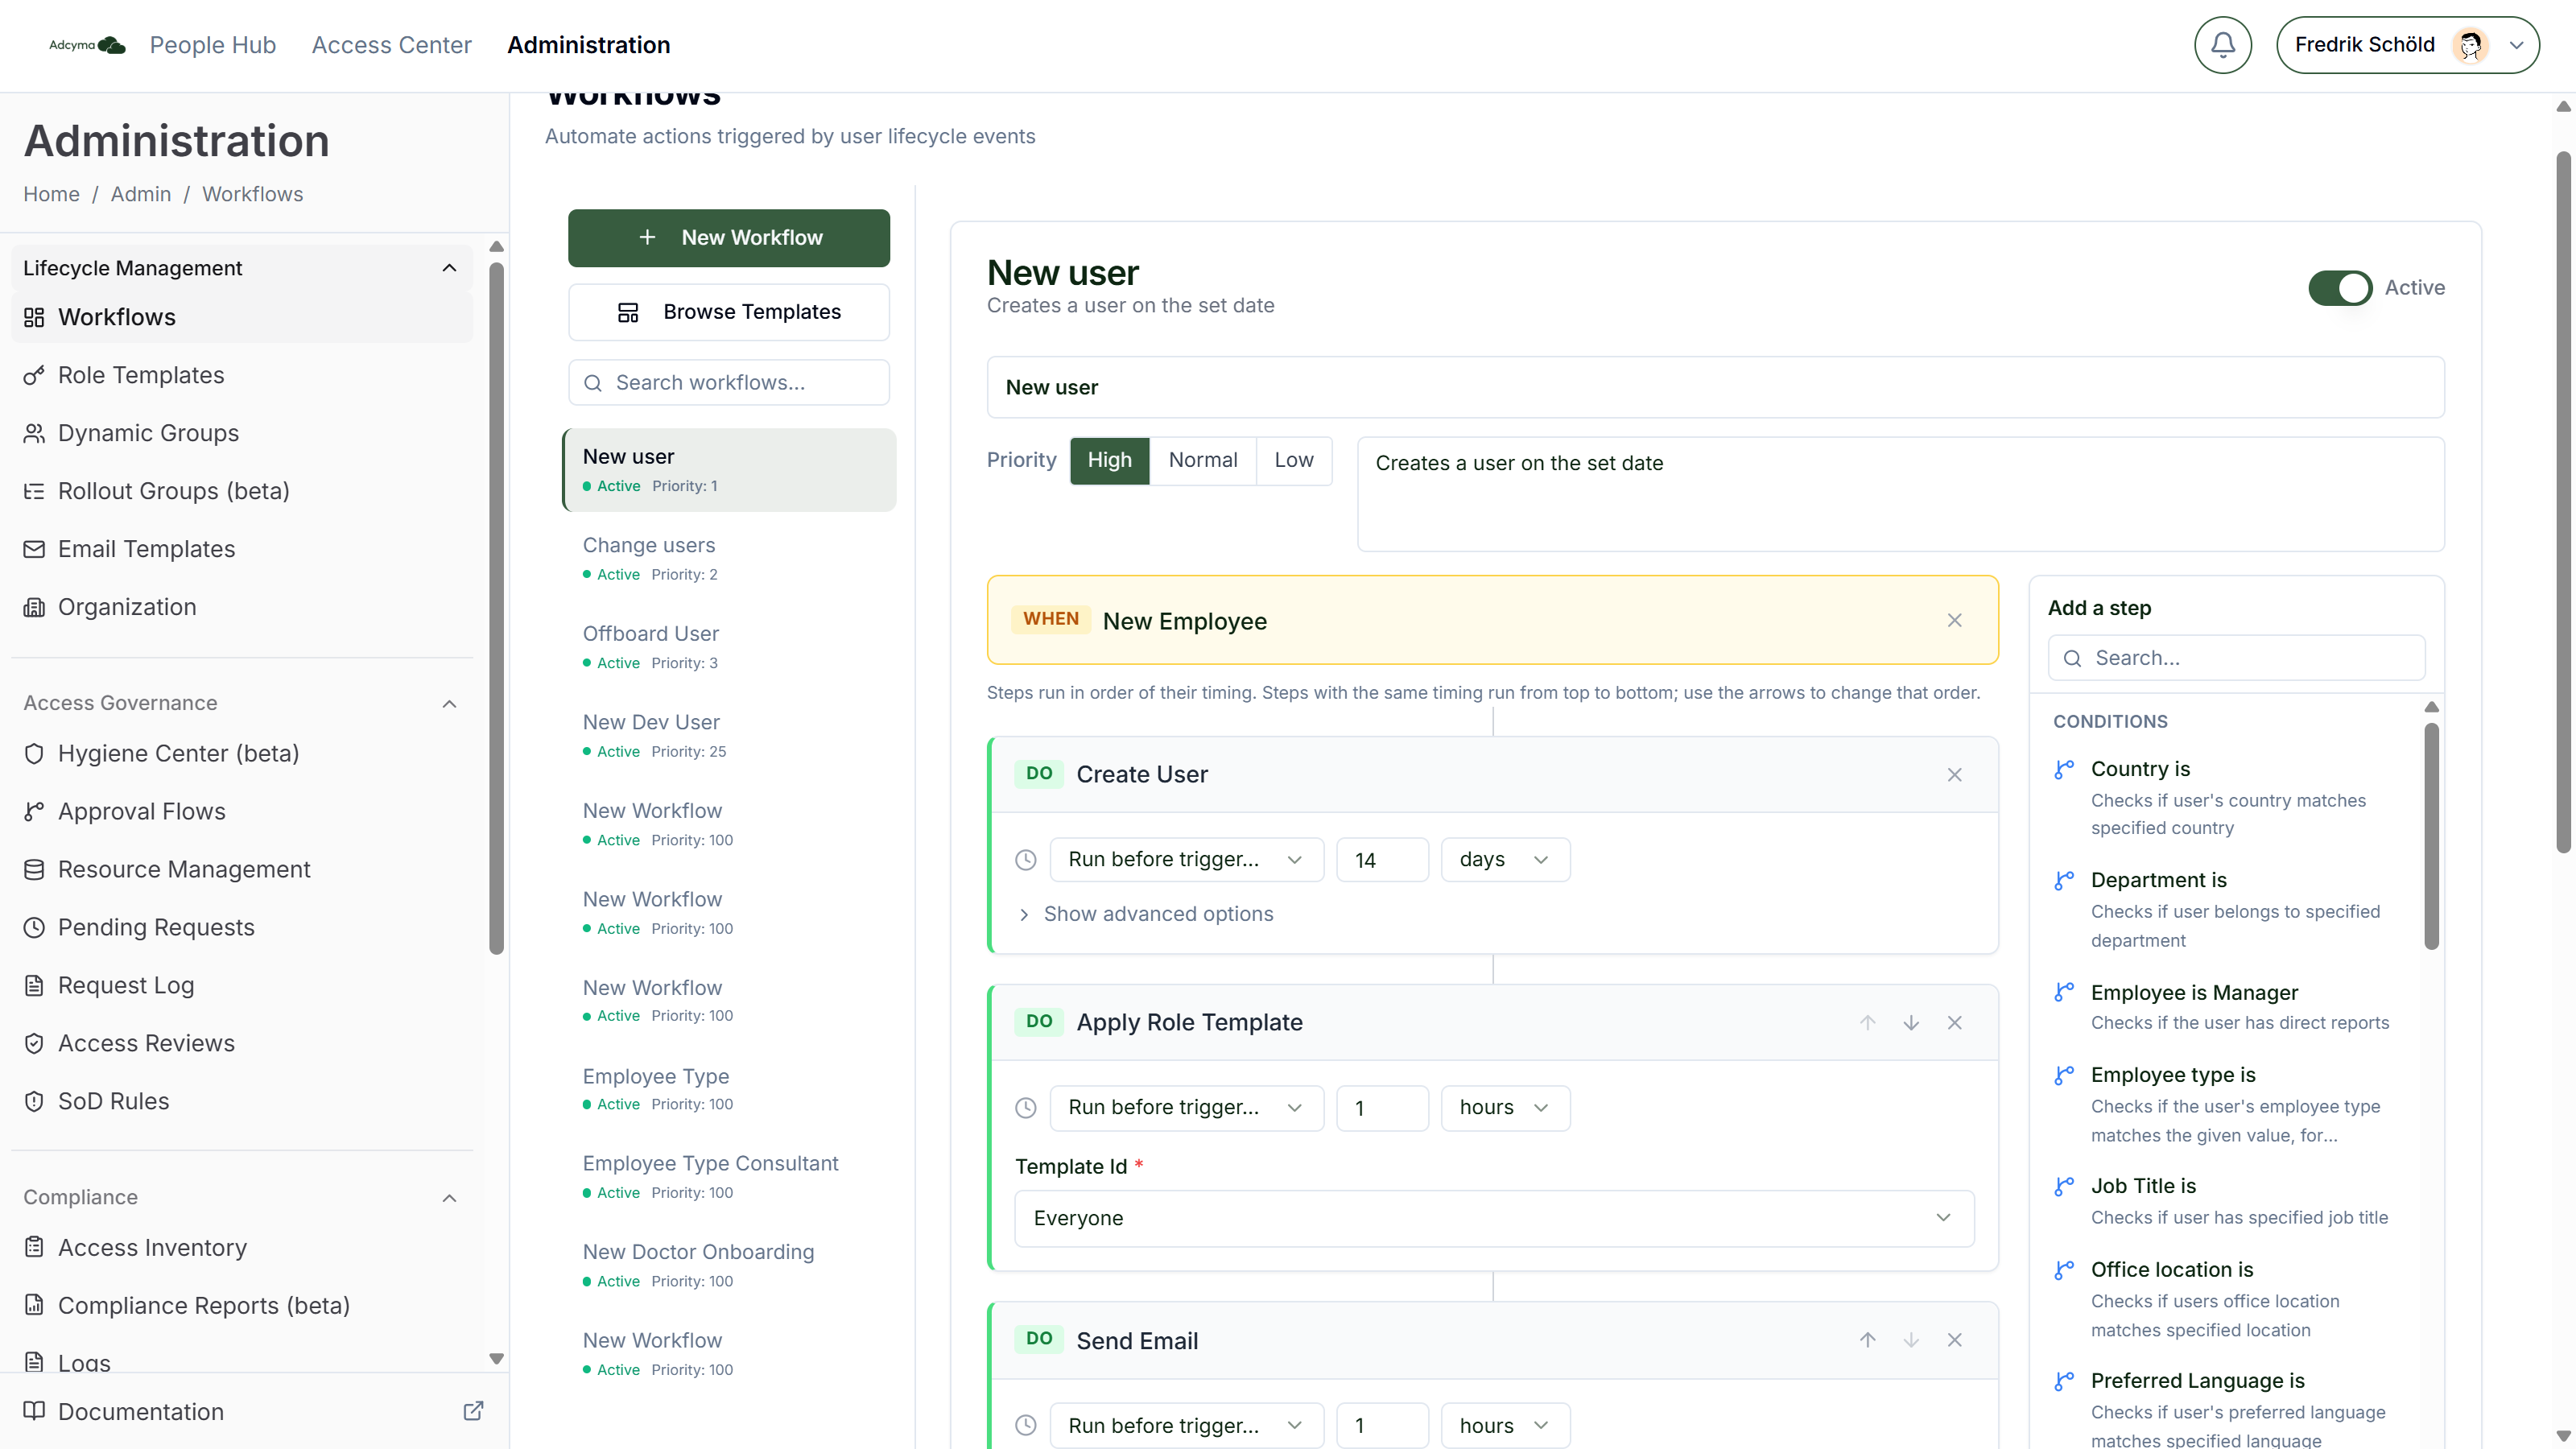The width and height of the screenshot is (2576, 1449).
Task: Open Template Id Everyone dropdown
Action: point(1494,1218)
